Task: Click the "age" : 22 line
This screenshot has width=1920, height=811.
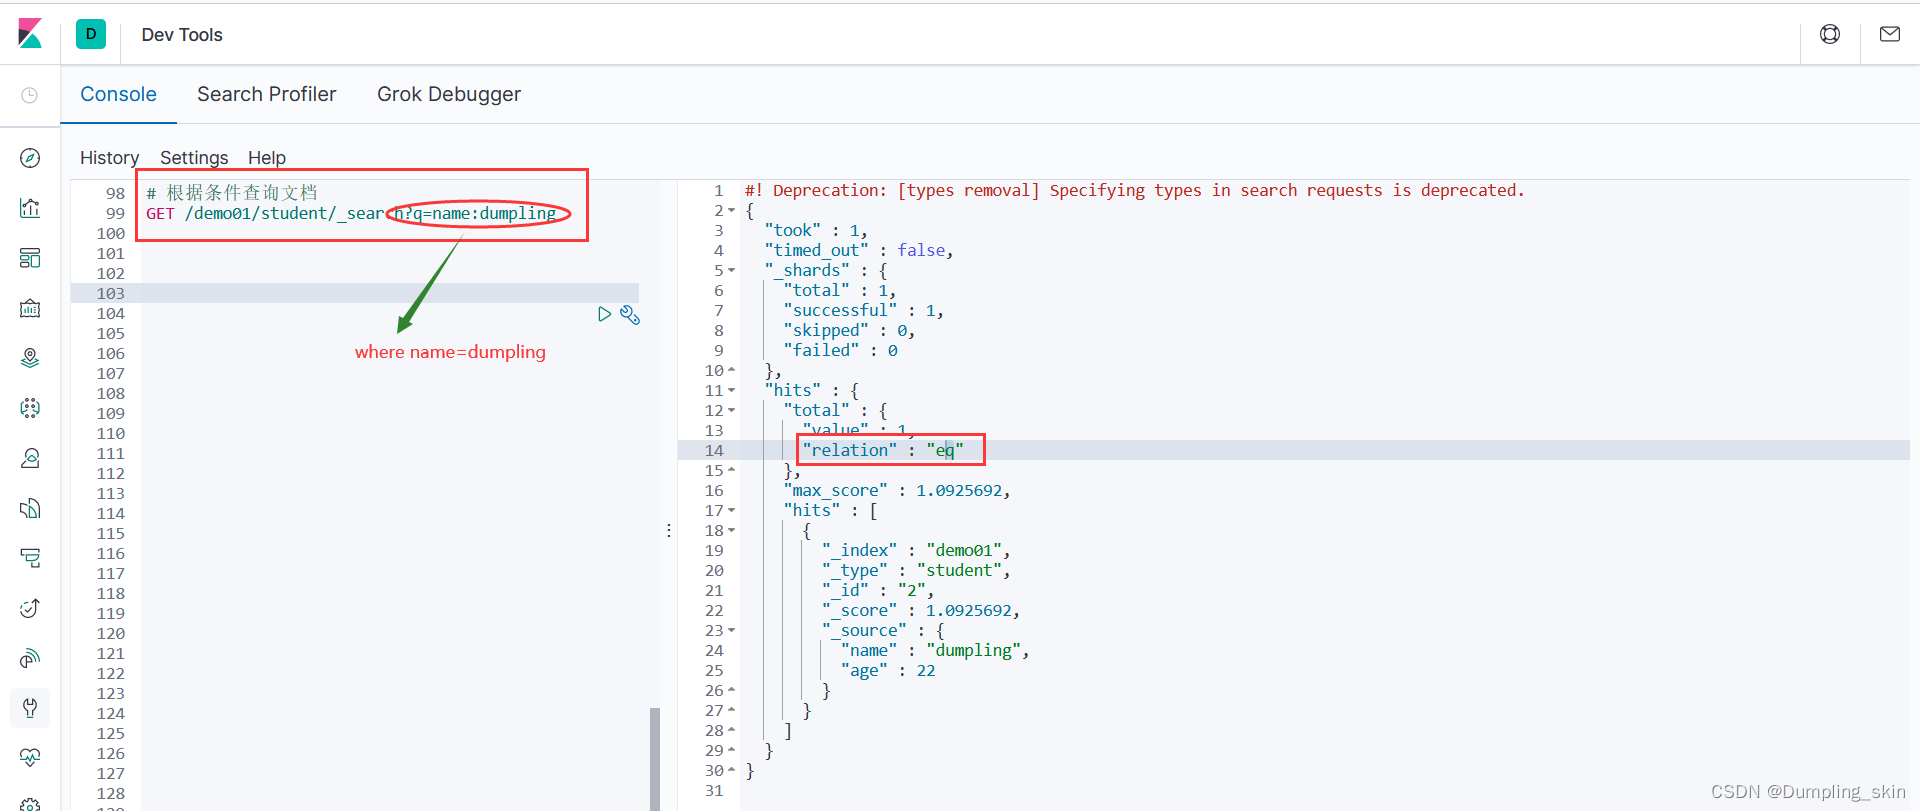Action: (x=888, y=670)
